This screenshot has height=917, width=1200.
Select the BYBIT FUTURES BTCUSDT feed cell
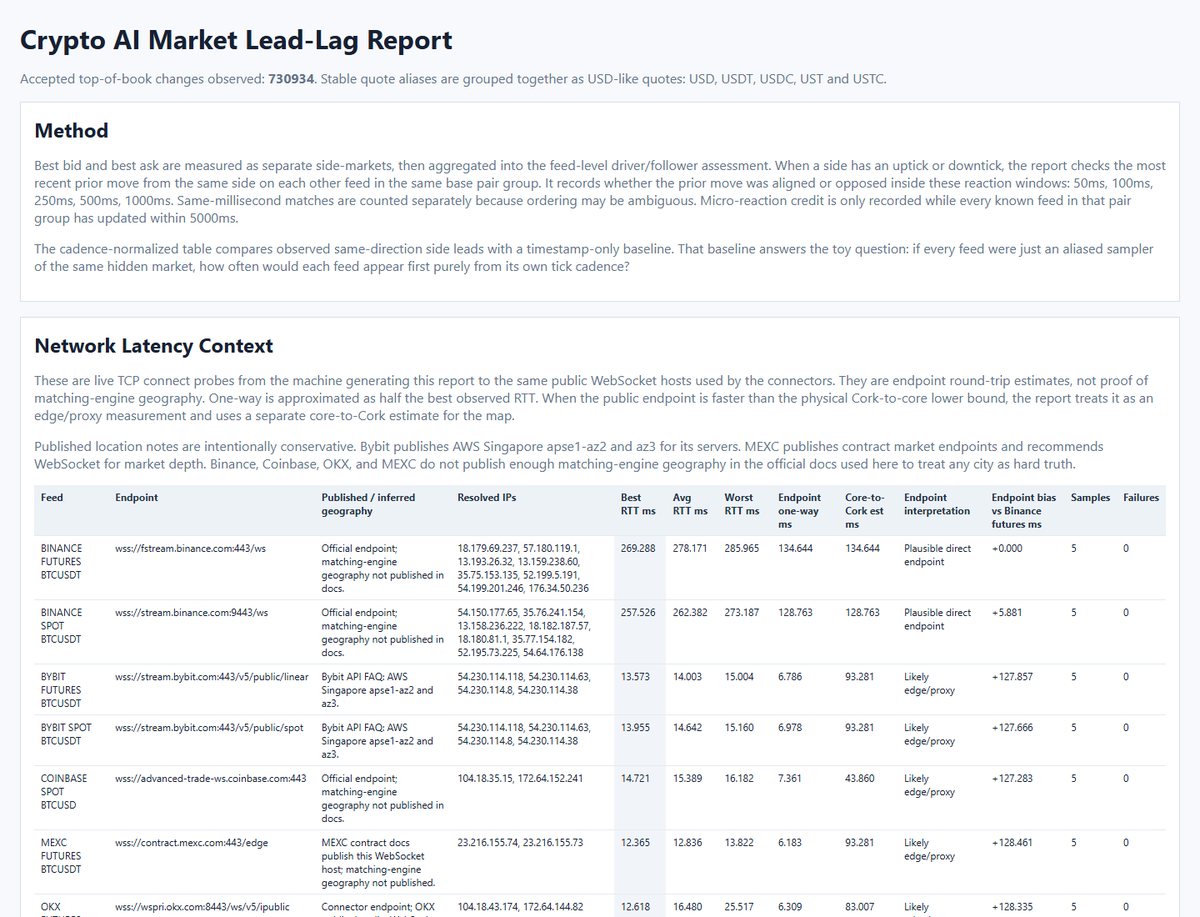62,689
